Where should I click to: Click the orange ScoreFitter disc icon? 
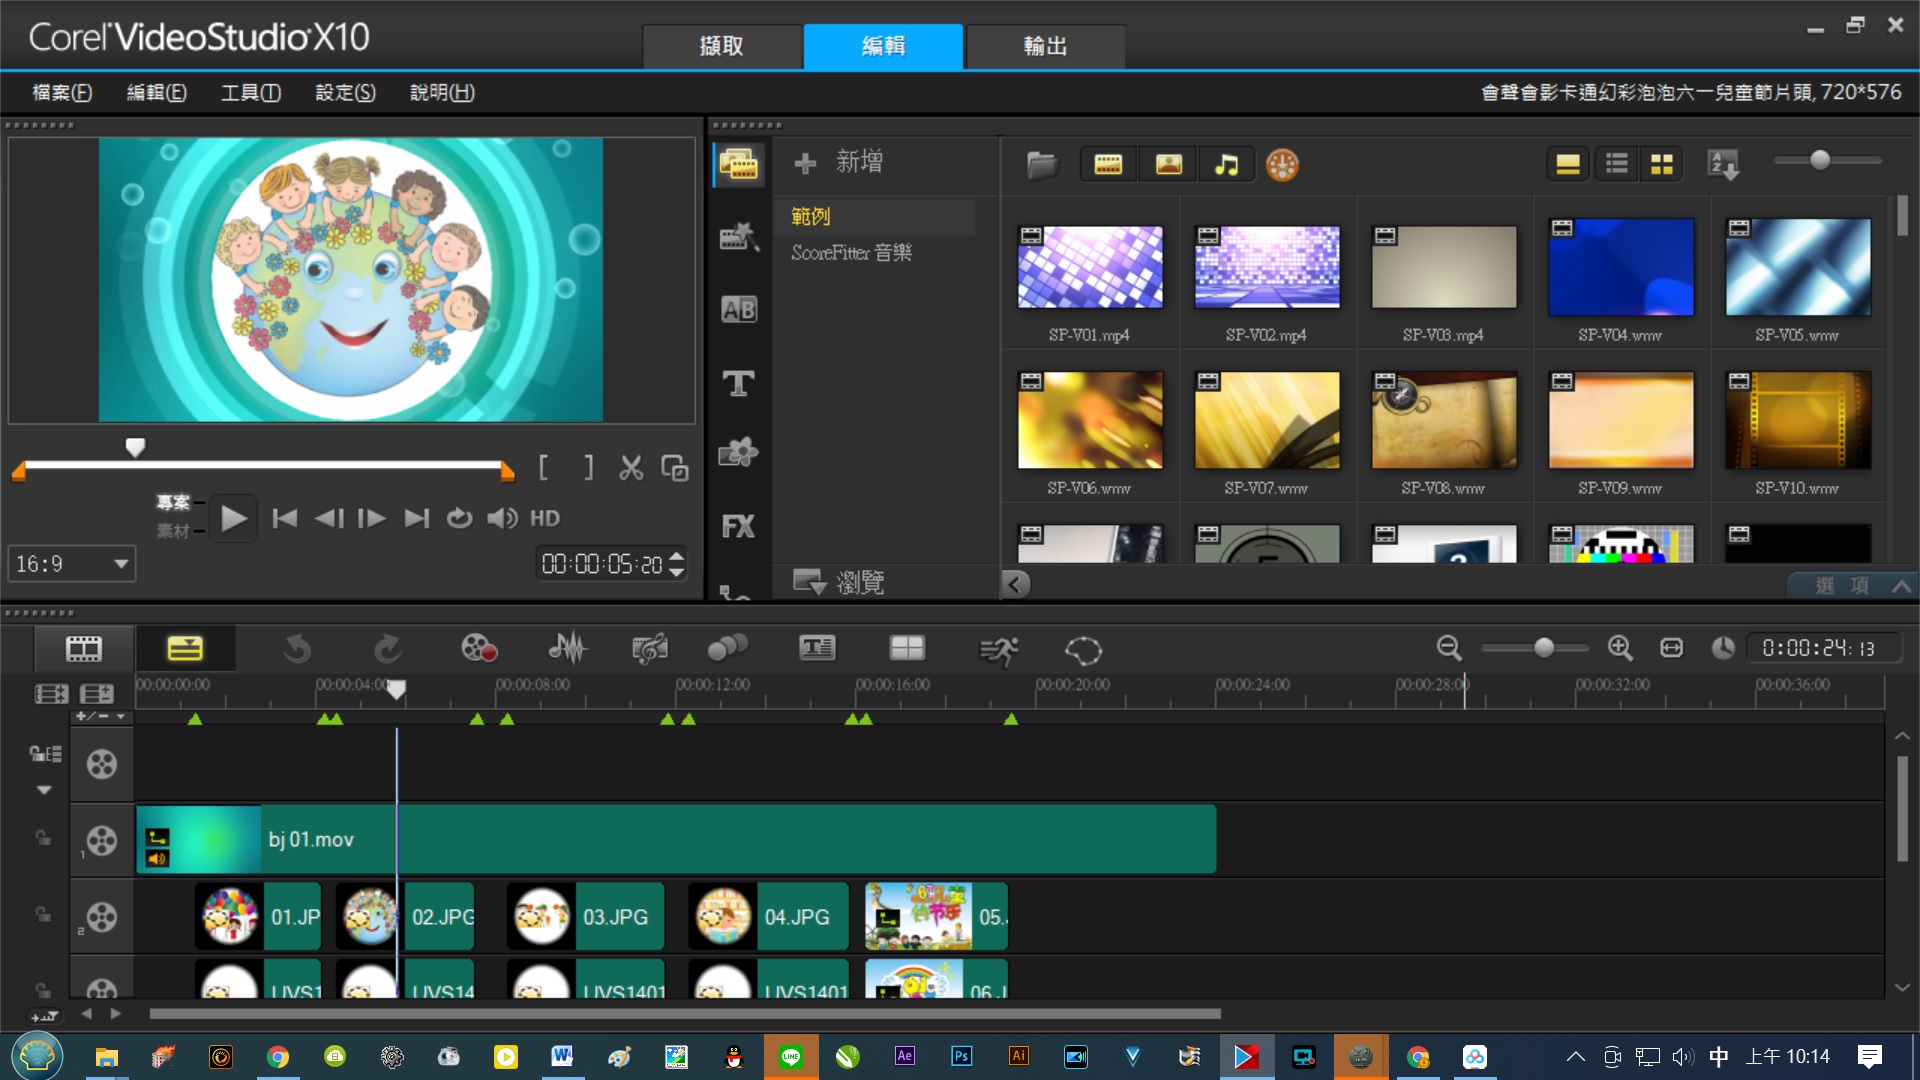click(x=1282, y=165)
